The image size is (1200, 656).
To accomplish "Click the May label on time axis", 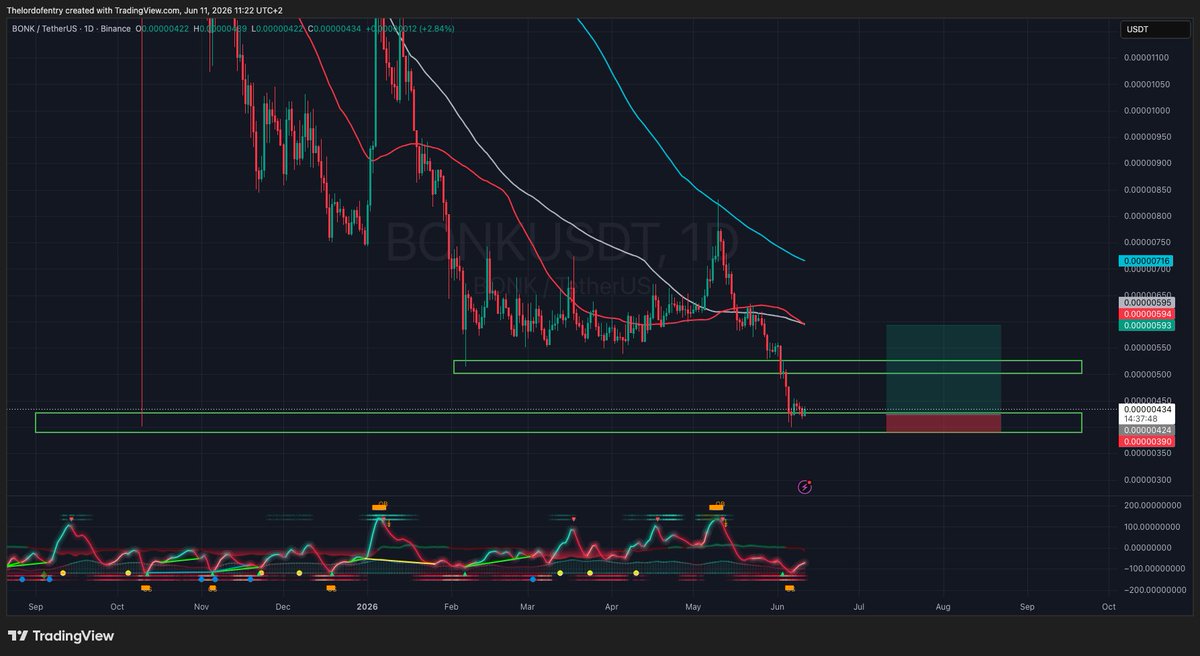I will [695, 607].
